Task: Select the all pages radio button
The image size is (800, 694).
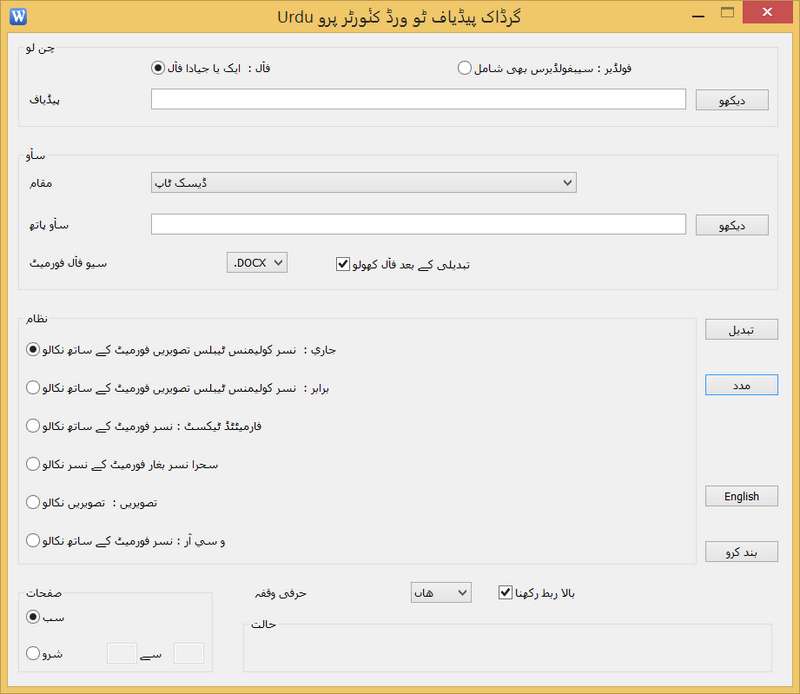Action: click(x=33, y=616)
